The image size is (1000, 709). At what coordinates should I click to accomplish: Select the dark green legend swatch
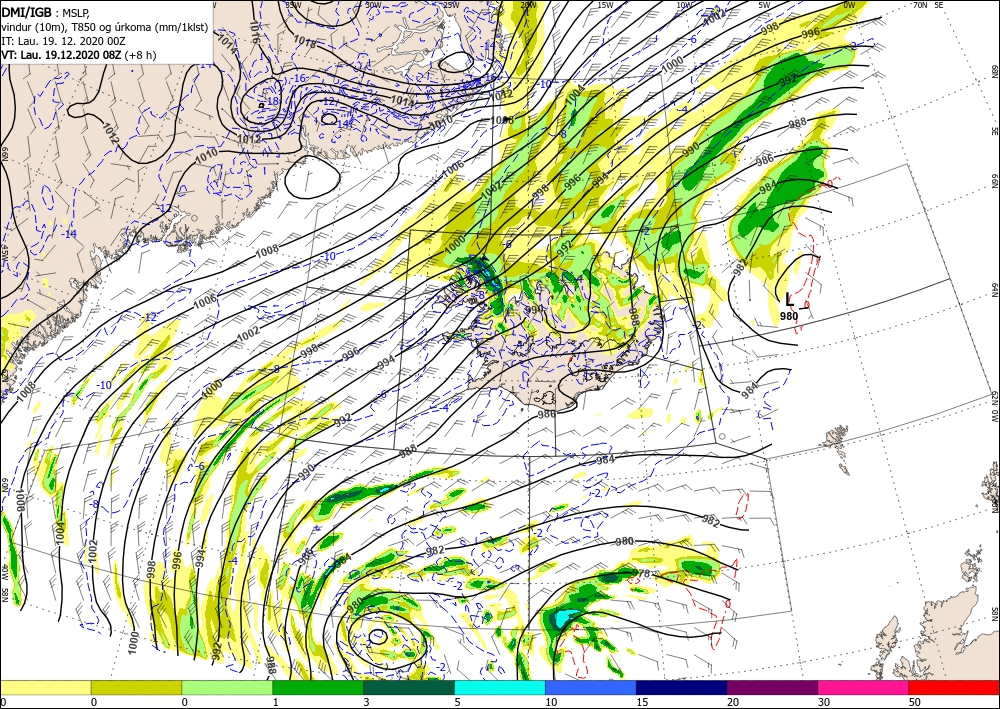pos(409,687)
